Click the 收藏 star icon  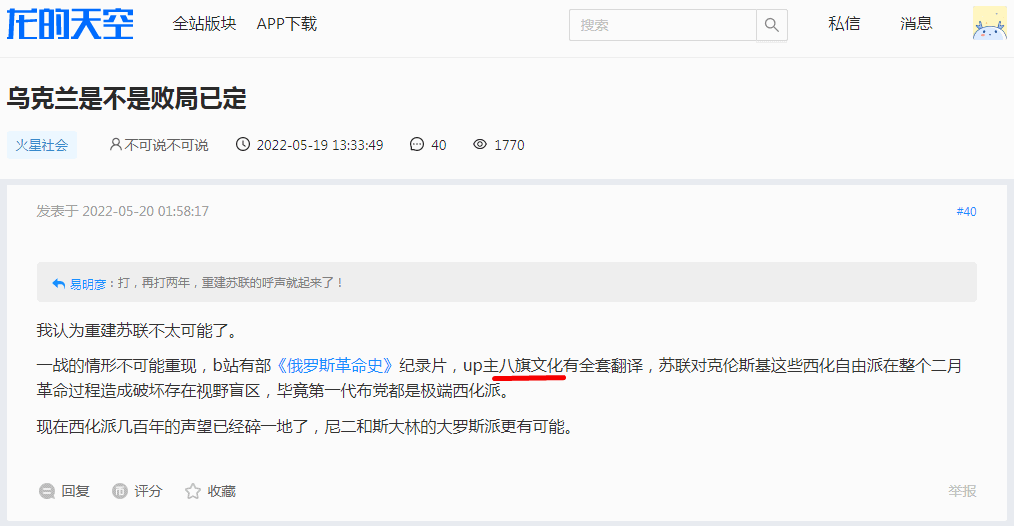pyautogui.click(x=193, y=491)
